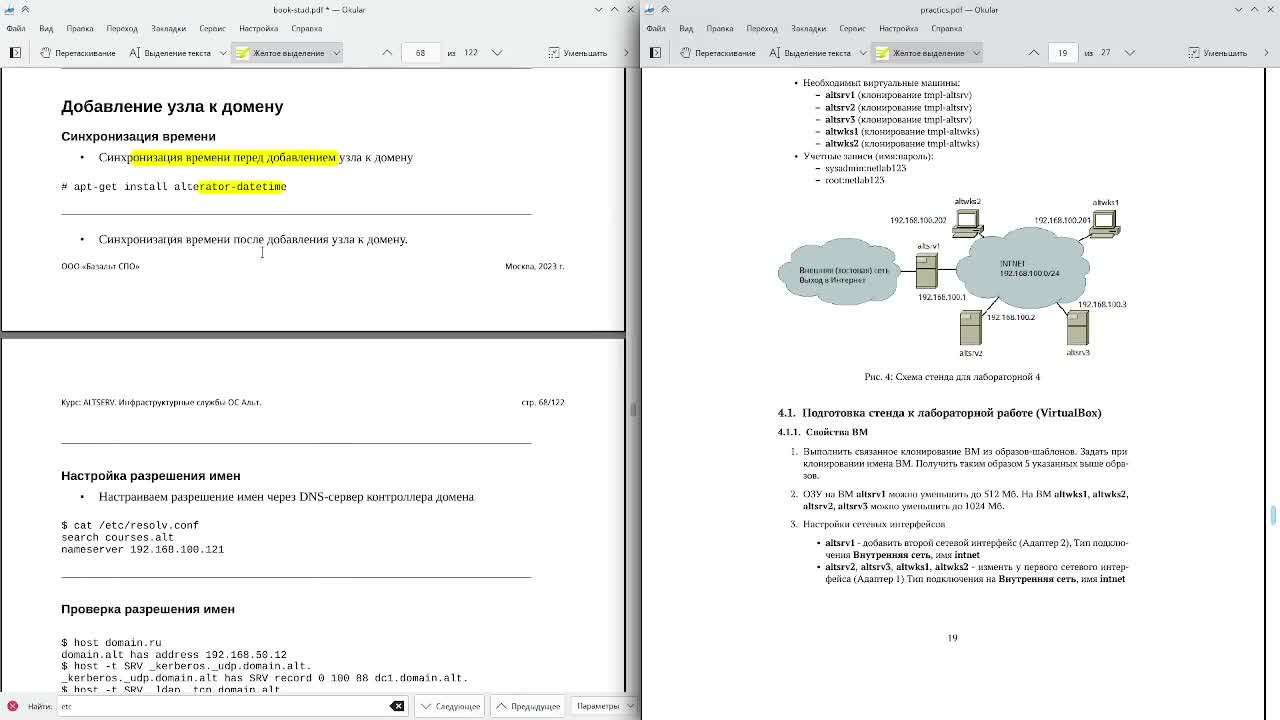Viewport: 1280px width, 720px height.
Task: Open Правка menu in book-stud.pdf window
Action: click(80, 28)
